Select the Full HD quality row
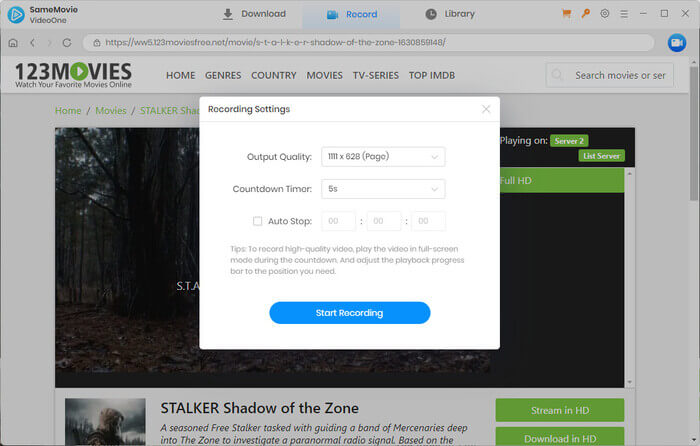This screenshot has width=700, height=446. tap(562, 181)
